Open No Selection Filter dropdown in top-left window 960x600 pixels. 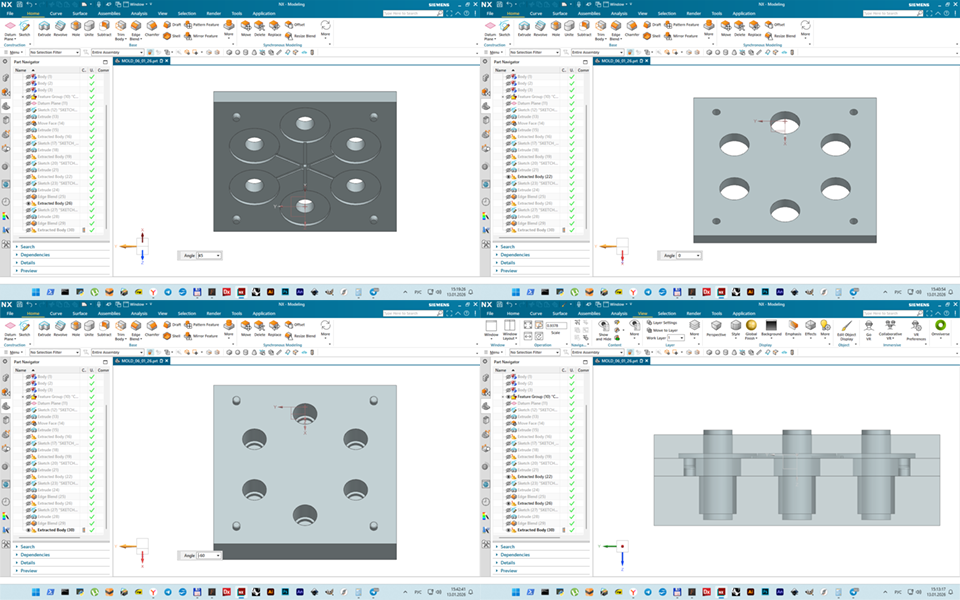click(x=54, y=53)
